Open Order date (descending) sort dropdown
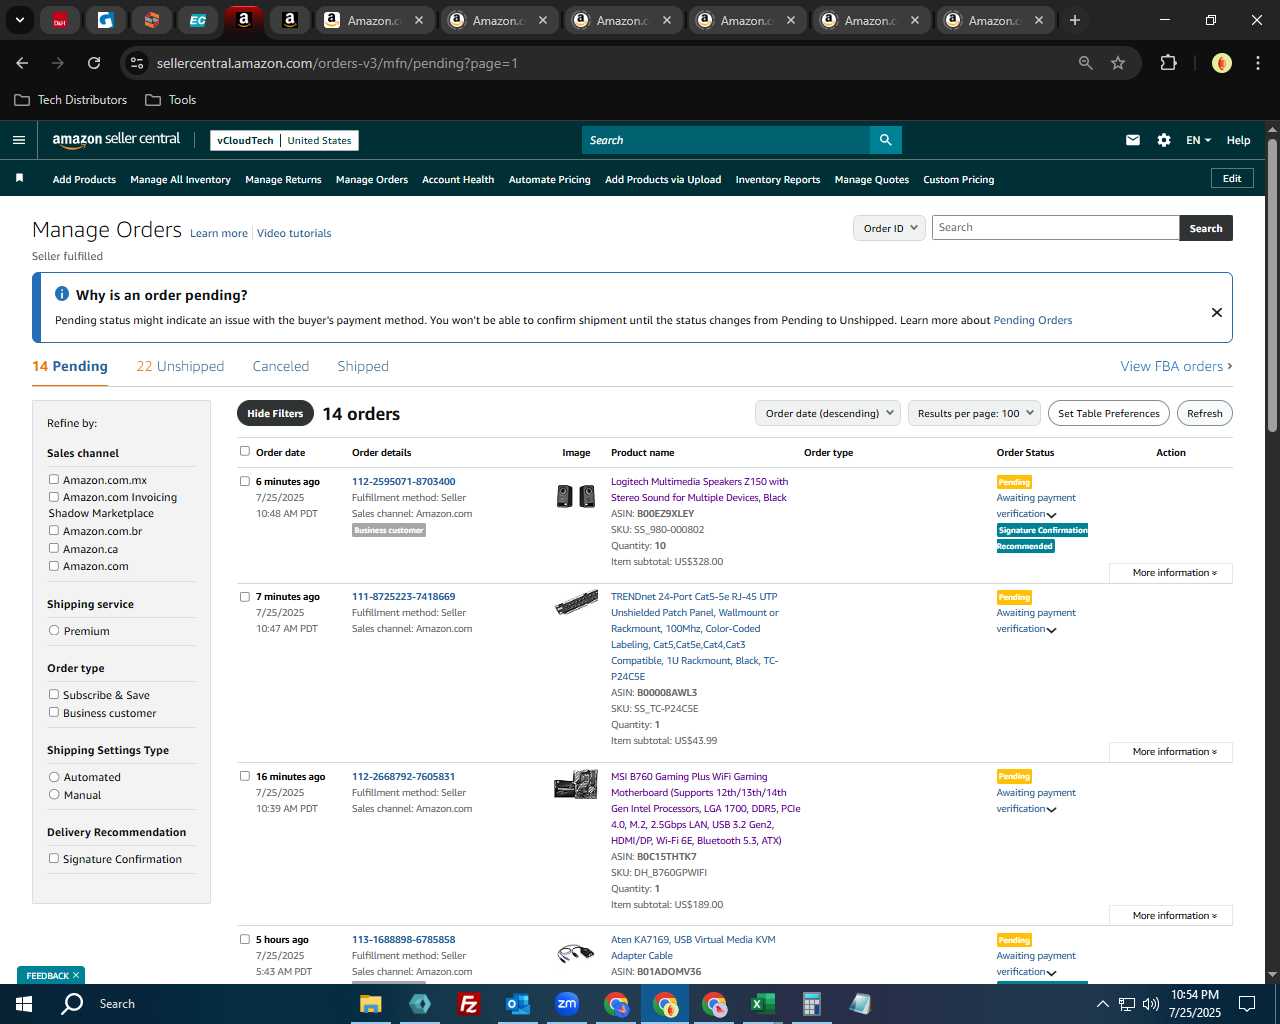 (x=828, y=413)
